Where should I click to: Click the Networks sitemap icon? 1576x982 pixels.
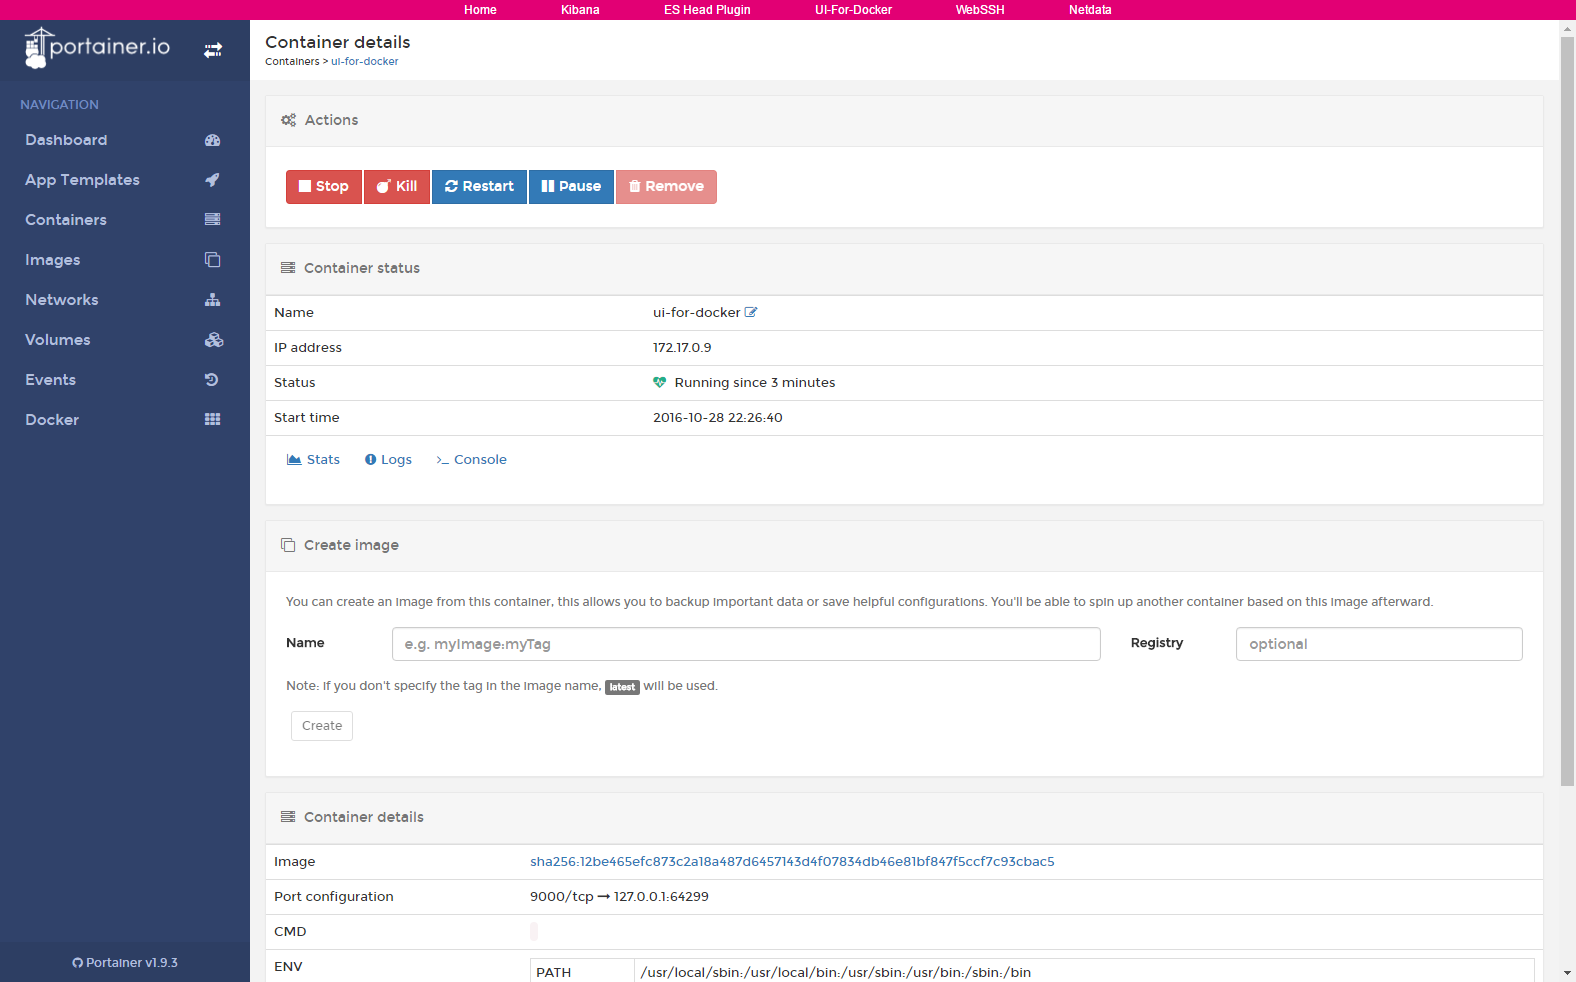pos(212,300)
